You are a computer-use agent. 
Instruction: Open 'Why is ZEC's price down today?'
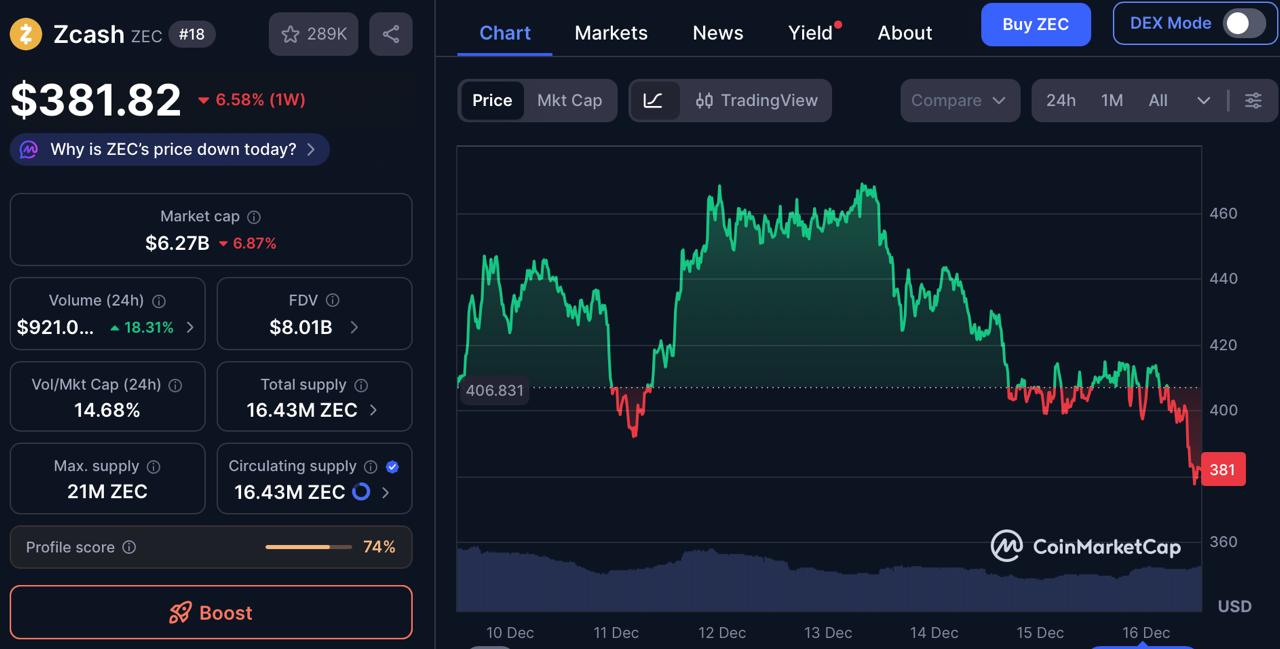[169, 149]
